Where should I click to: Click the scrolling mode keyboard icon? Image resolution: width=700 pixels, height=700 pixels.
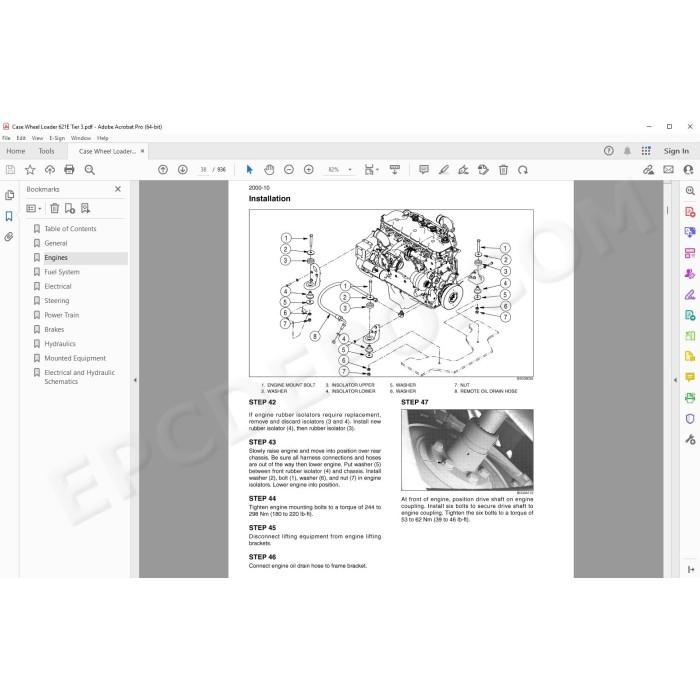[395, 170]
